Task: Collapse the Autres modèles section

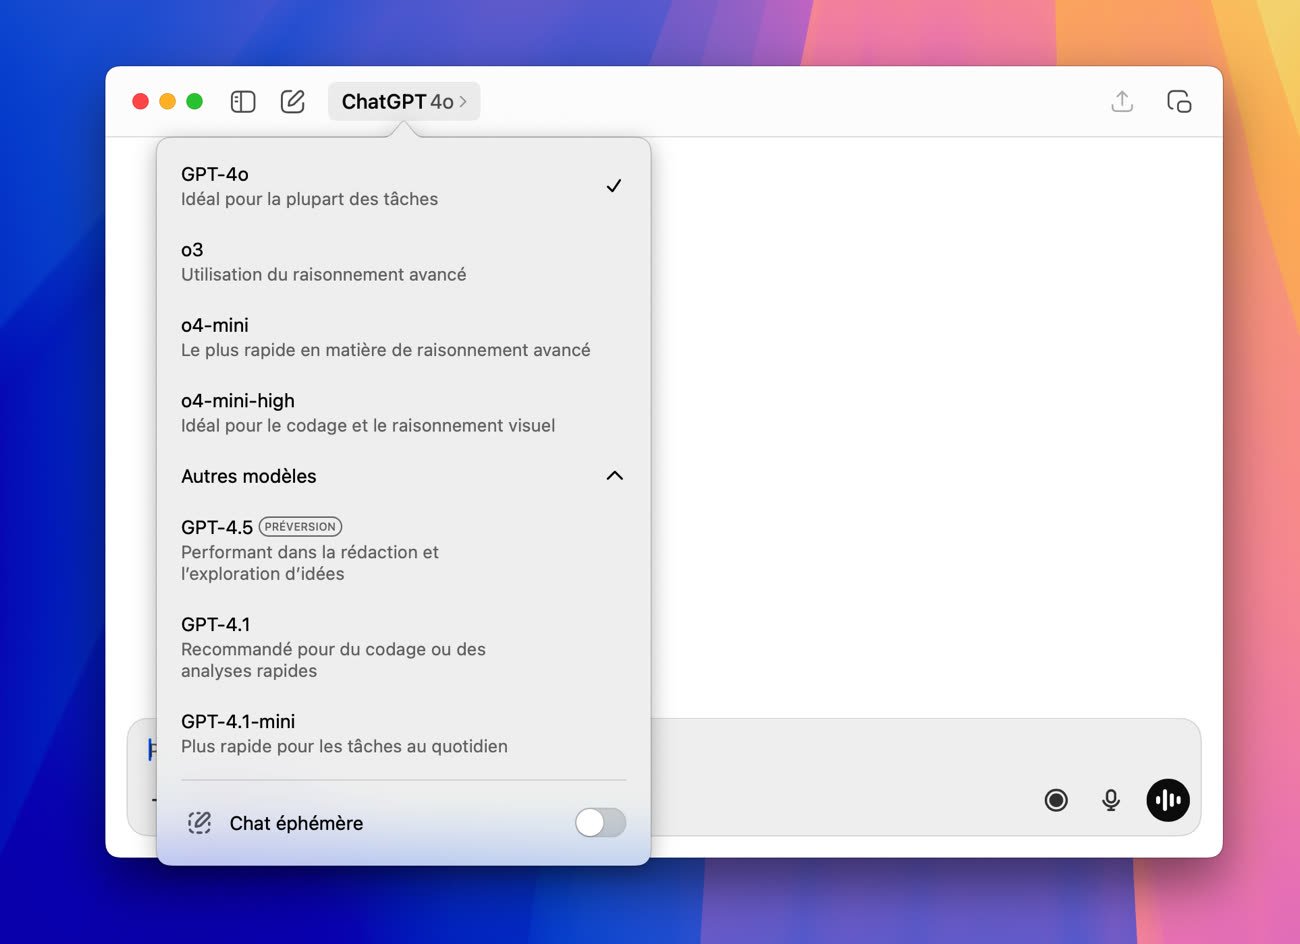Action: [x=403, y=476]
